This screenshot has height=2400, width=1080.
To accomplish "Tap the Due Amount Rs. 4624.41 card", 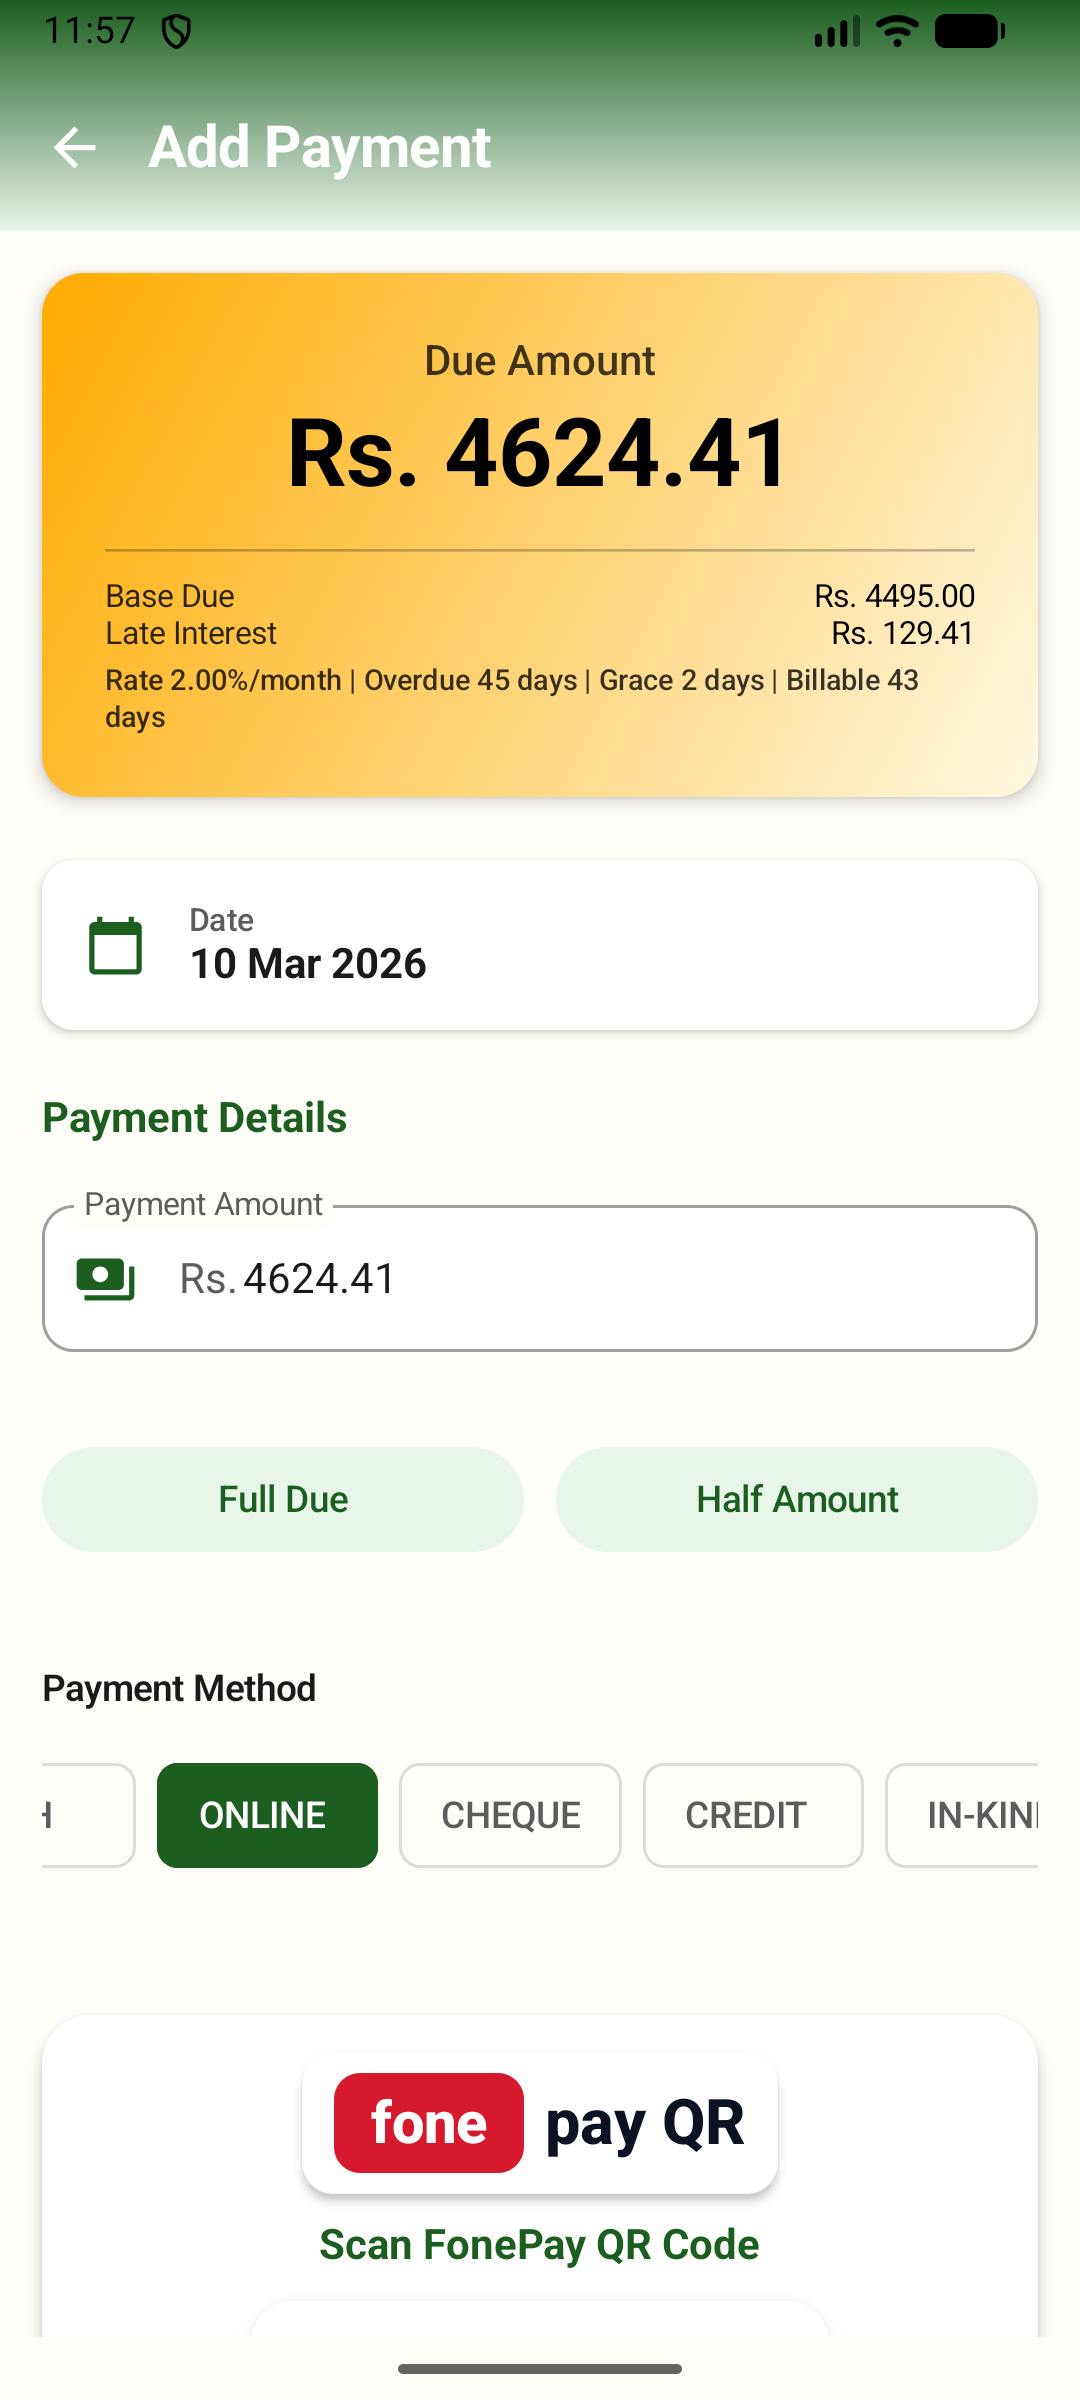I will point(540,535).
